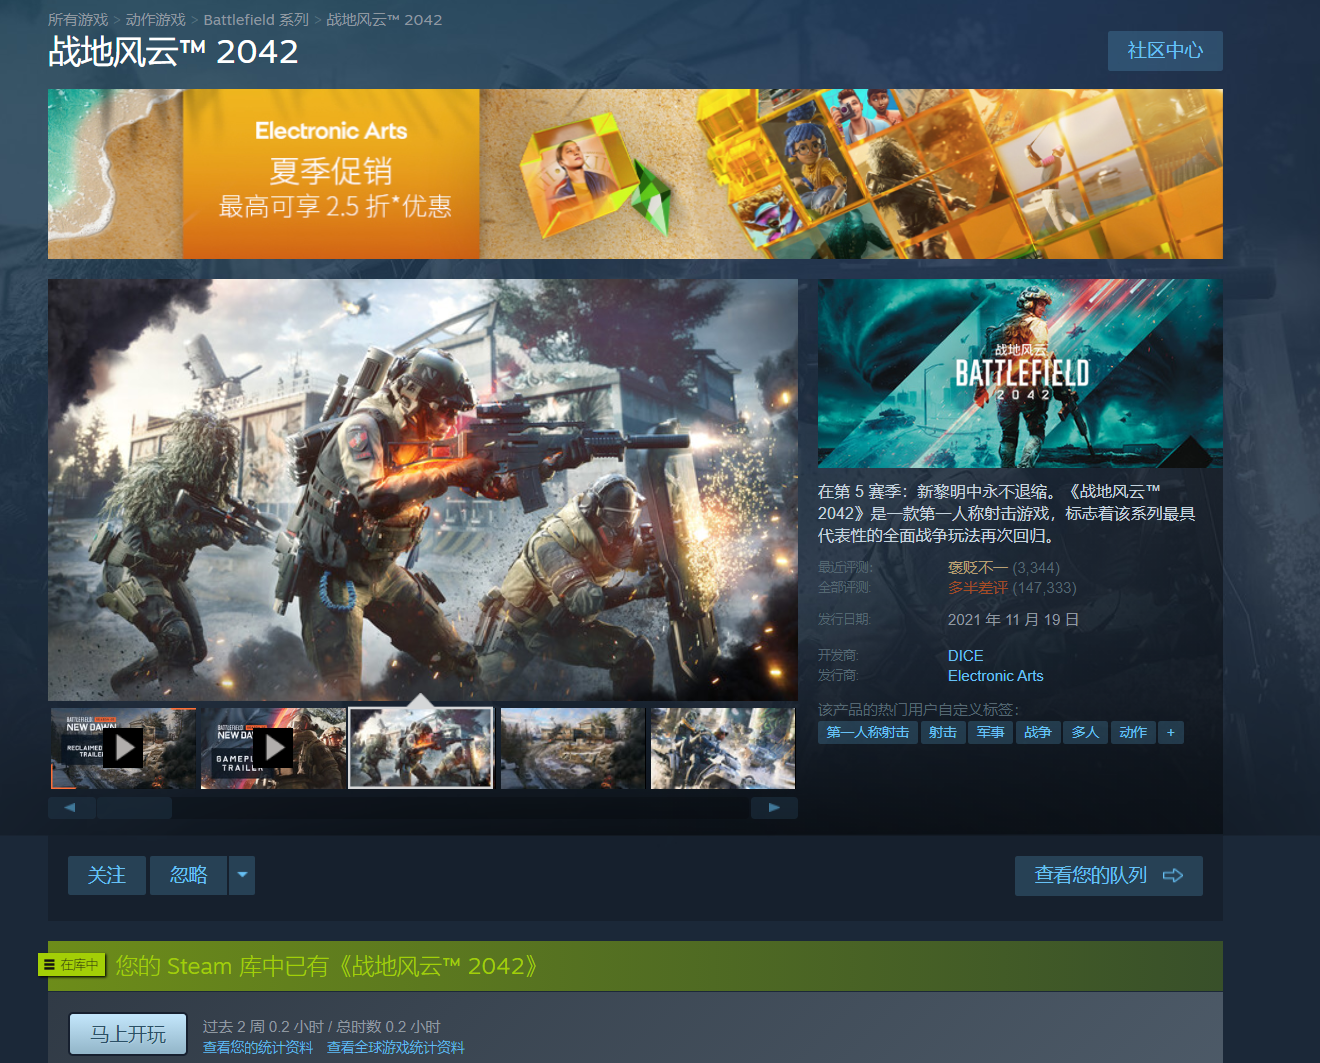
Task: Click the 马上开玩 play now button
Action: pyautogui.click(x=128, y=1034)
